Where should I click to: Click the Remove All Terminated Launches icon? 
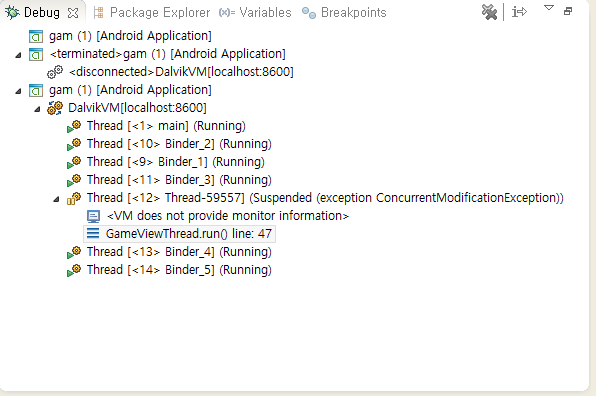489,12
